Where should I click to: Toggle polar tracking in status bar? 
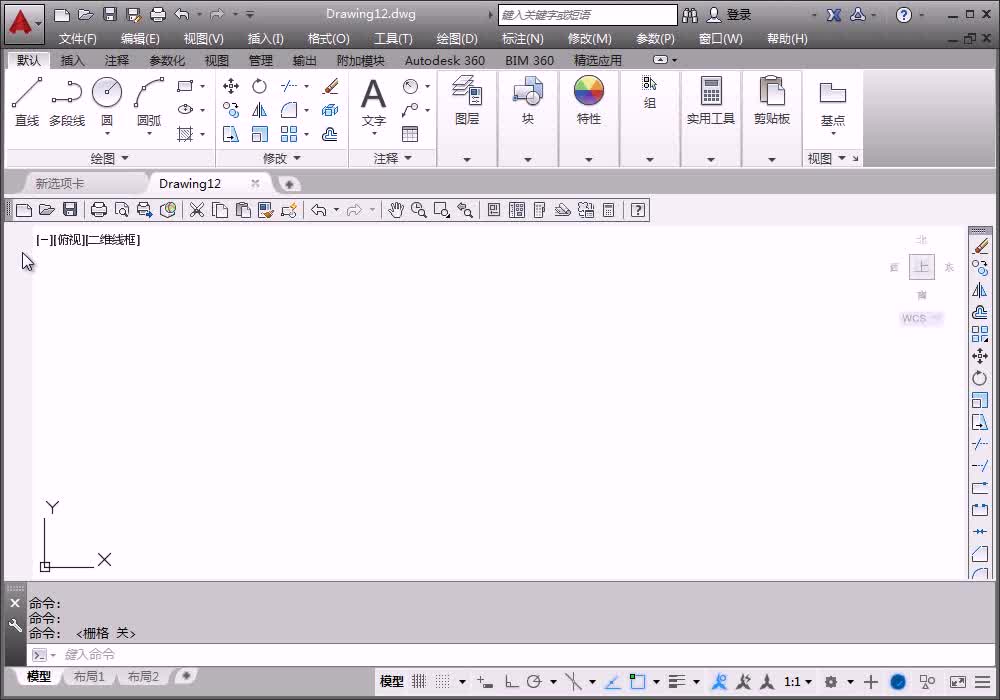534,682
